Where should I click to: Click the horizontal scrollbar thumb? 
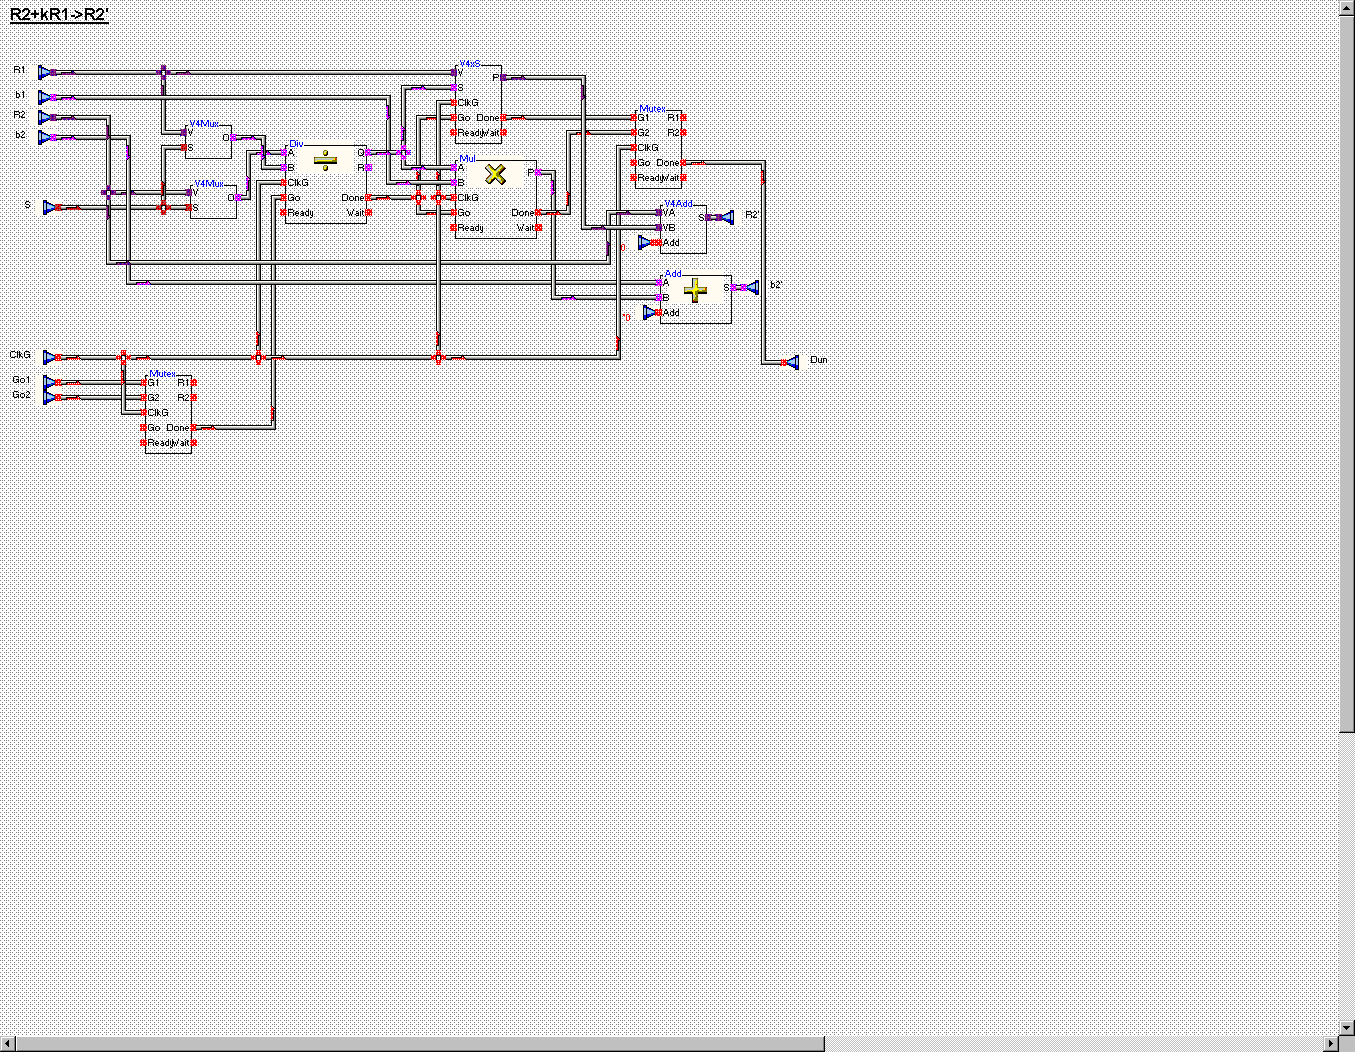pyautogui.click(x=420, y=1044)
